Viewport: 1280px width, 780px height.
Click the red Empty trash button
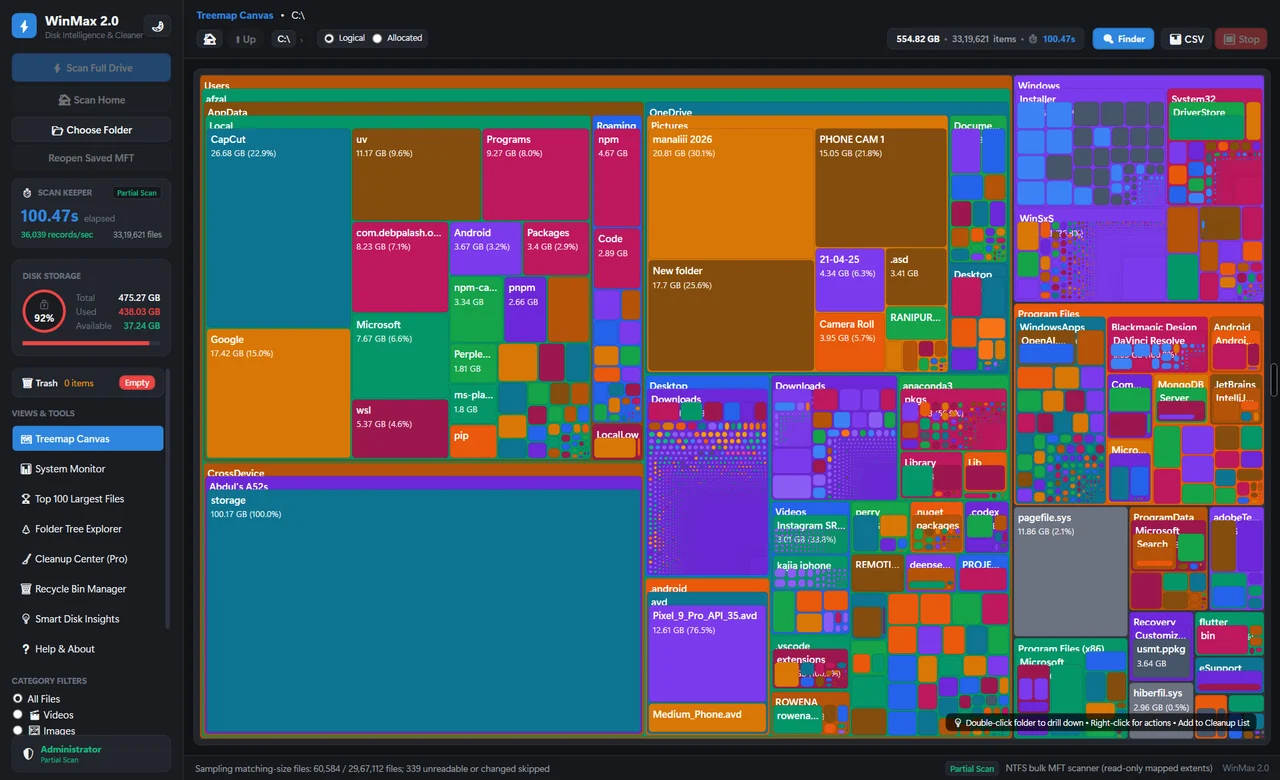pyautogui.click(x=137, y=383)
